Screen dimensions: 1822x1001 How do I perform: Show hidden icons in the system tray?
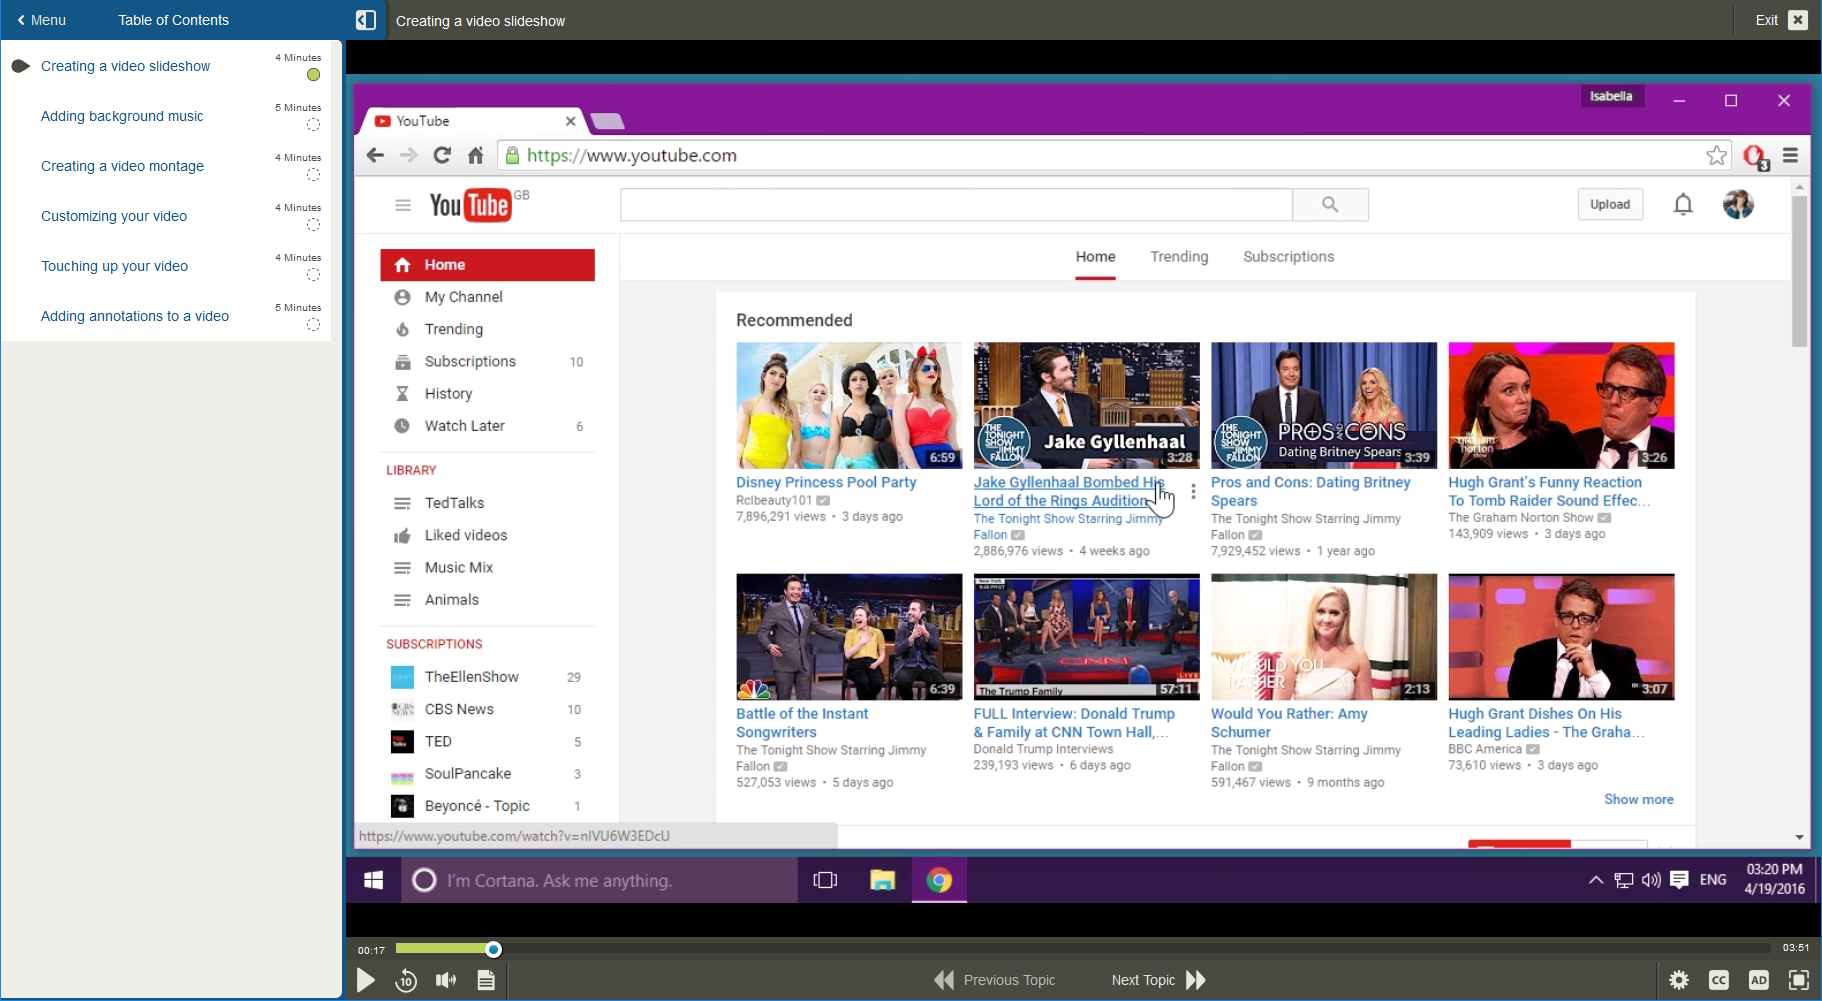pos(1597,880)
